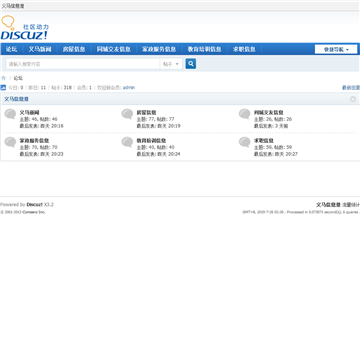Click the blue magnifier search button
Screen dimensions: 360x360
191,64
